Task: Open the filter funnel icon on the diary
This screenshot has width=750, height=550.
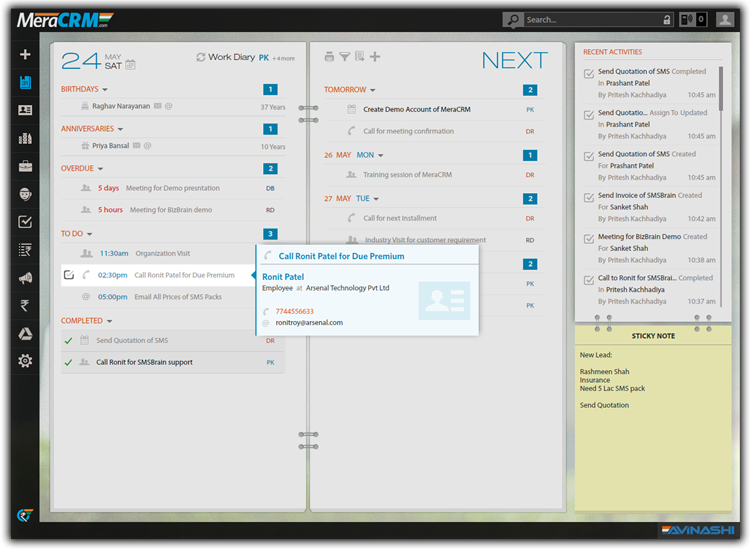Action: (x=344, y=57)
